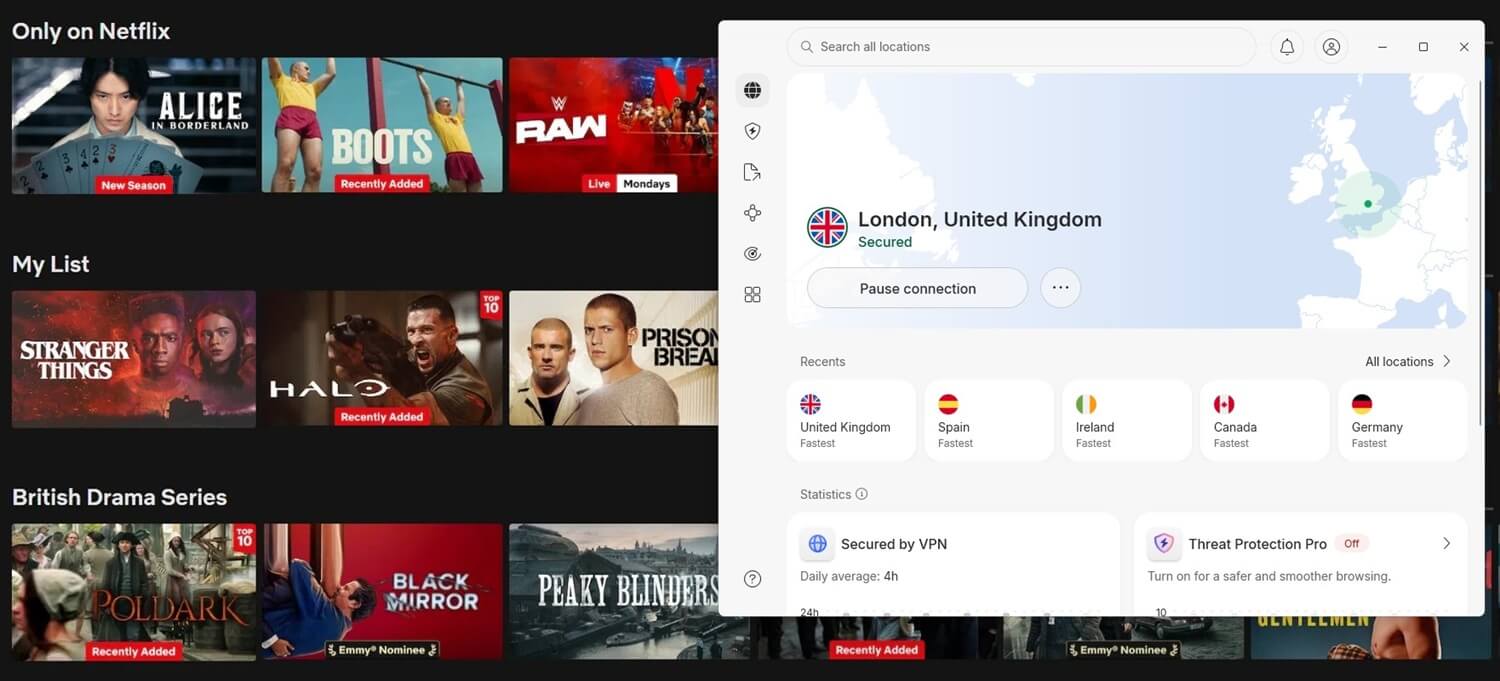Click the Emmy Nominee badge on Black Mirror
This screenshot has width=1500, height=681.
click(381, 650)
